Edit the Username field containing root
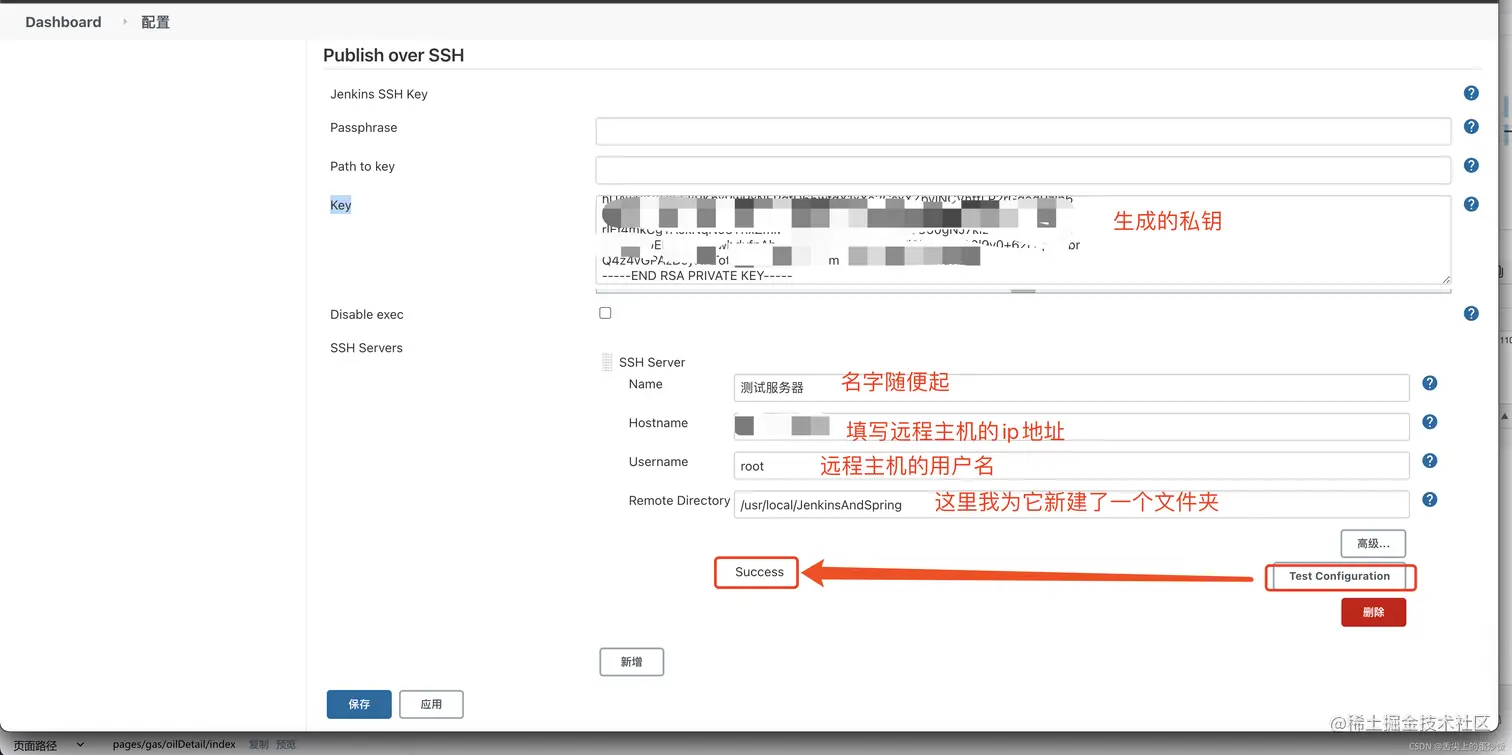The height and width of the screenshot is (755, 1512). (1072, 465)
